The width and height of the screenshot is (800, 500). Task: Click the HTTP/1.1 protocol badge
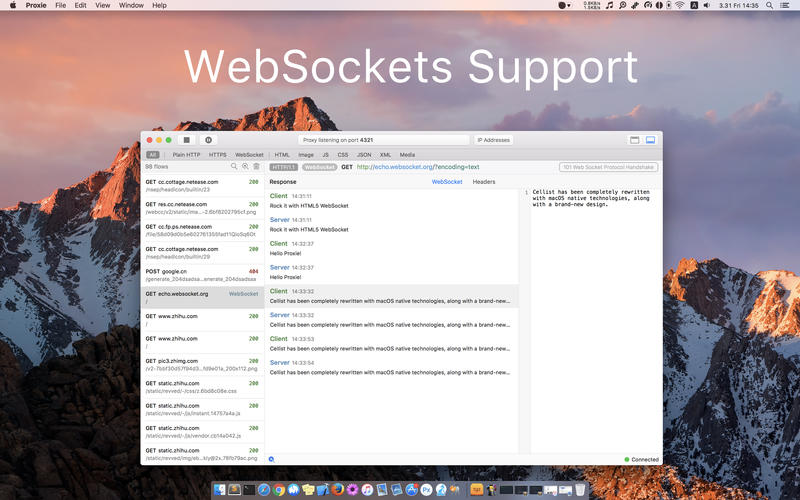point(284,167)
